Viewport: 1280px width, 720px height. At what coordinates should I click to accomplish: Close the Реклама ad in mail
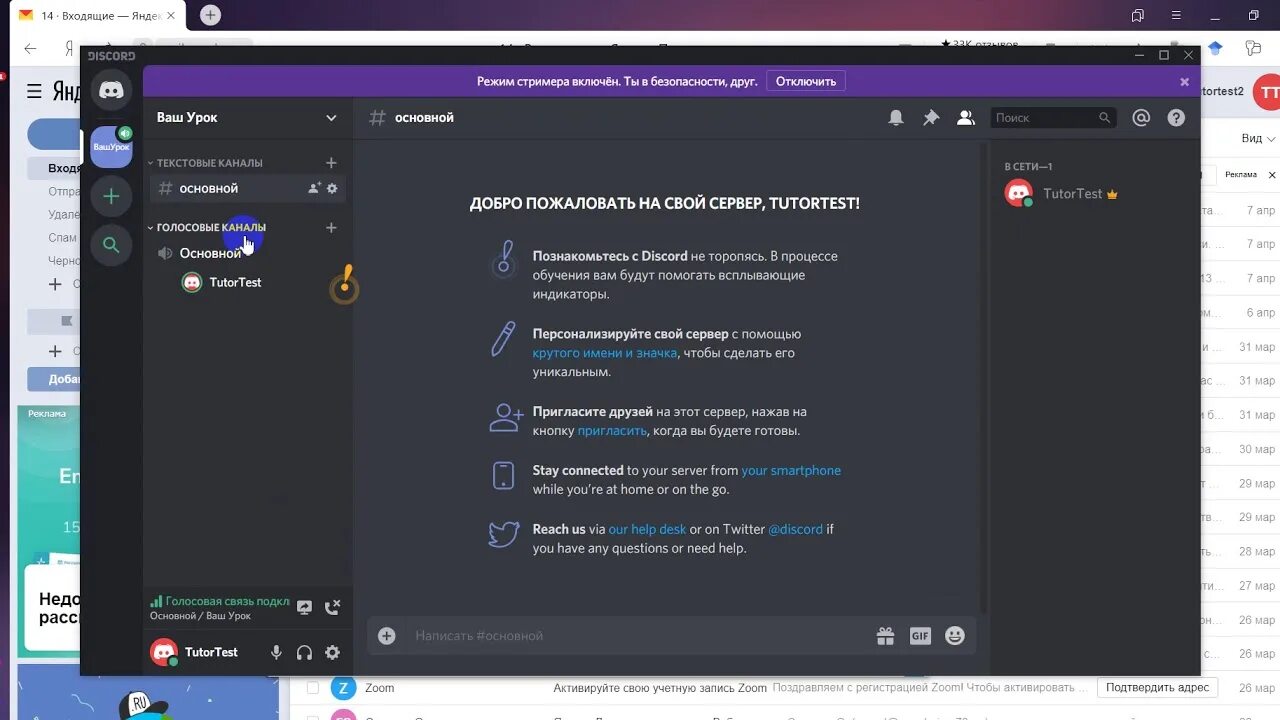tap(1273, 175)
